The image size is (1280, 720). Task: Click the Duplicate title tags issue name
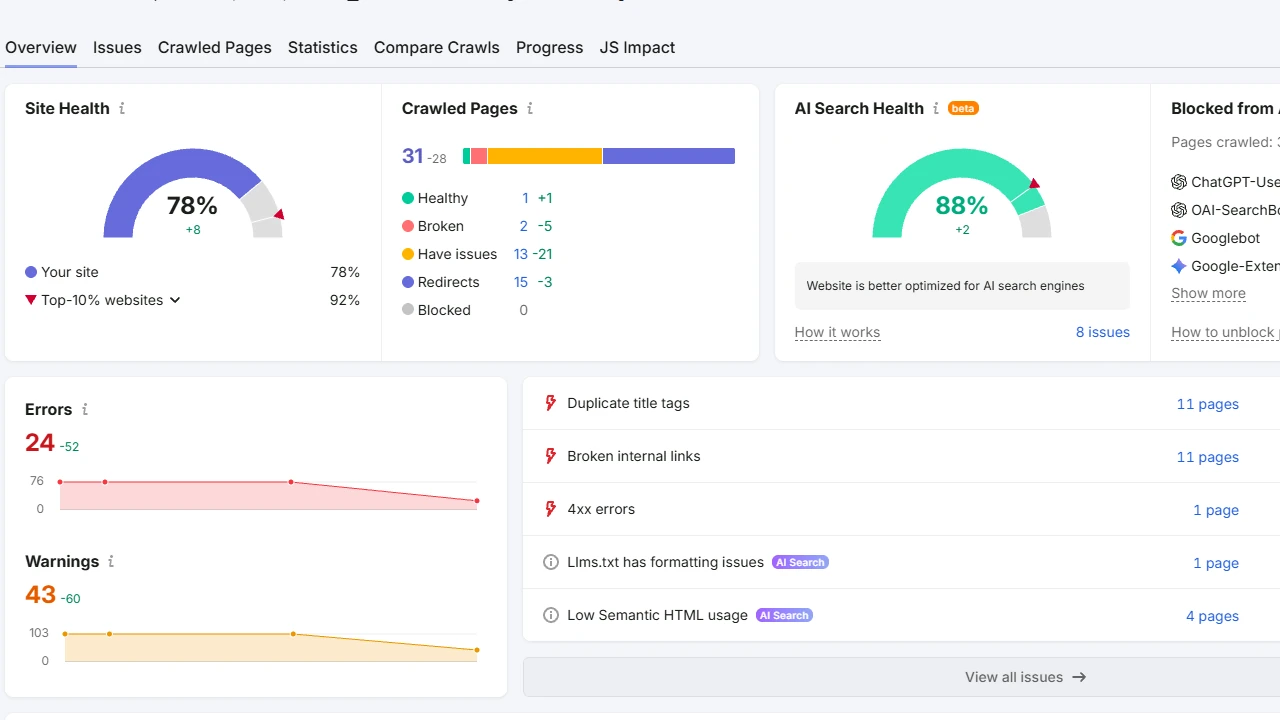coord(628,403)
